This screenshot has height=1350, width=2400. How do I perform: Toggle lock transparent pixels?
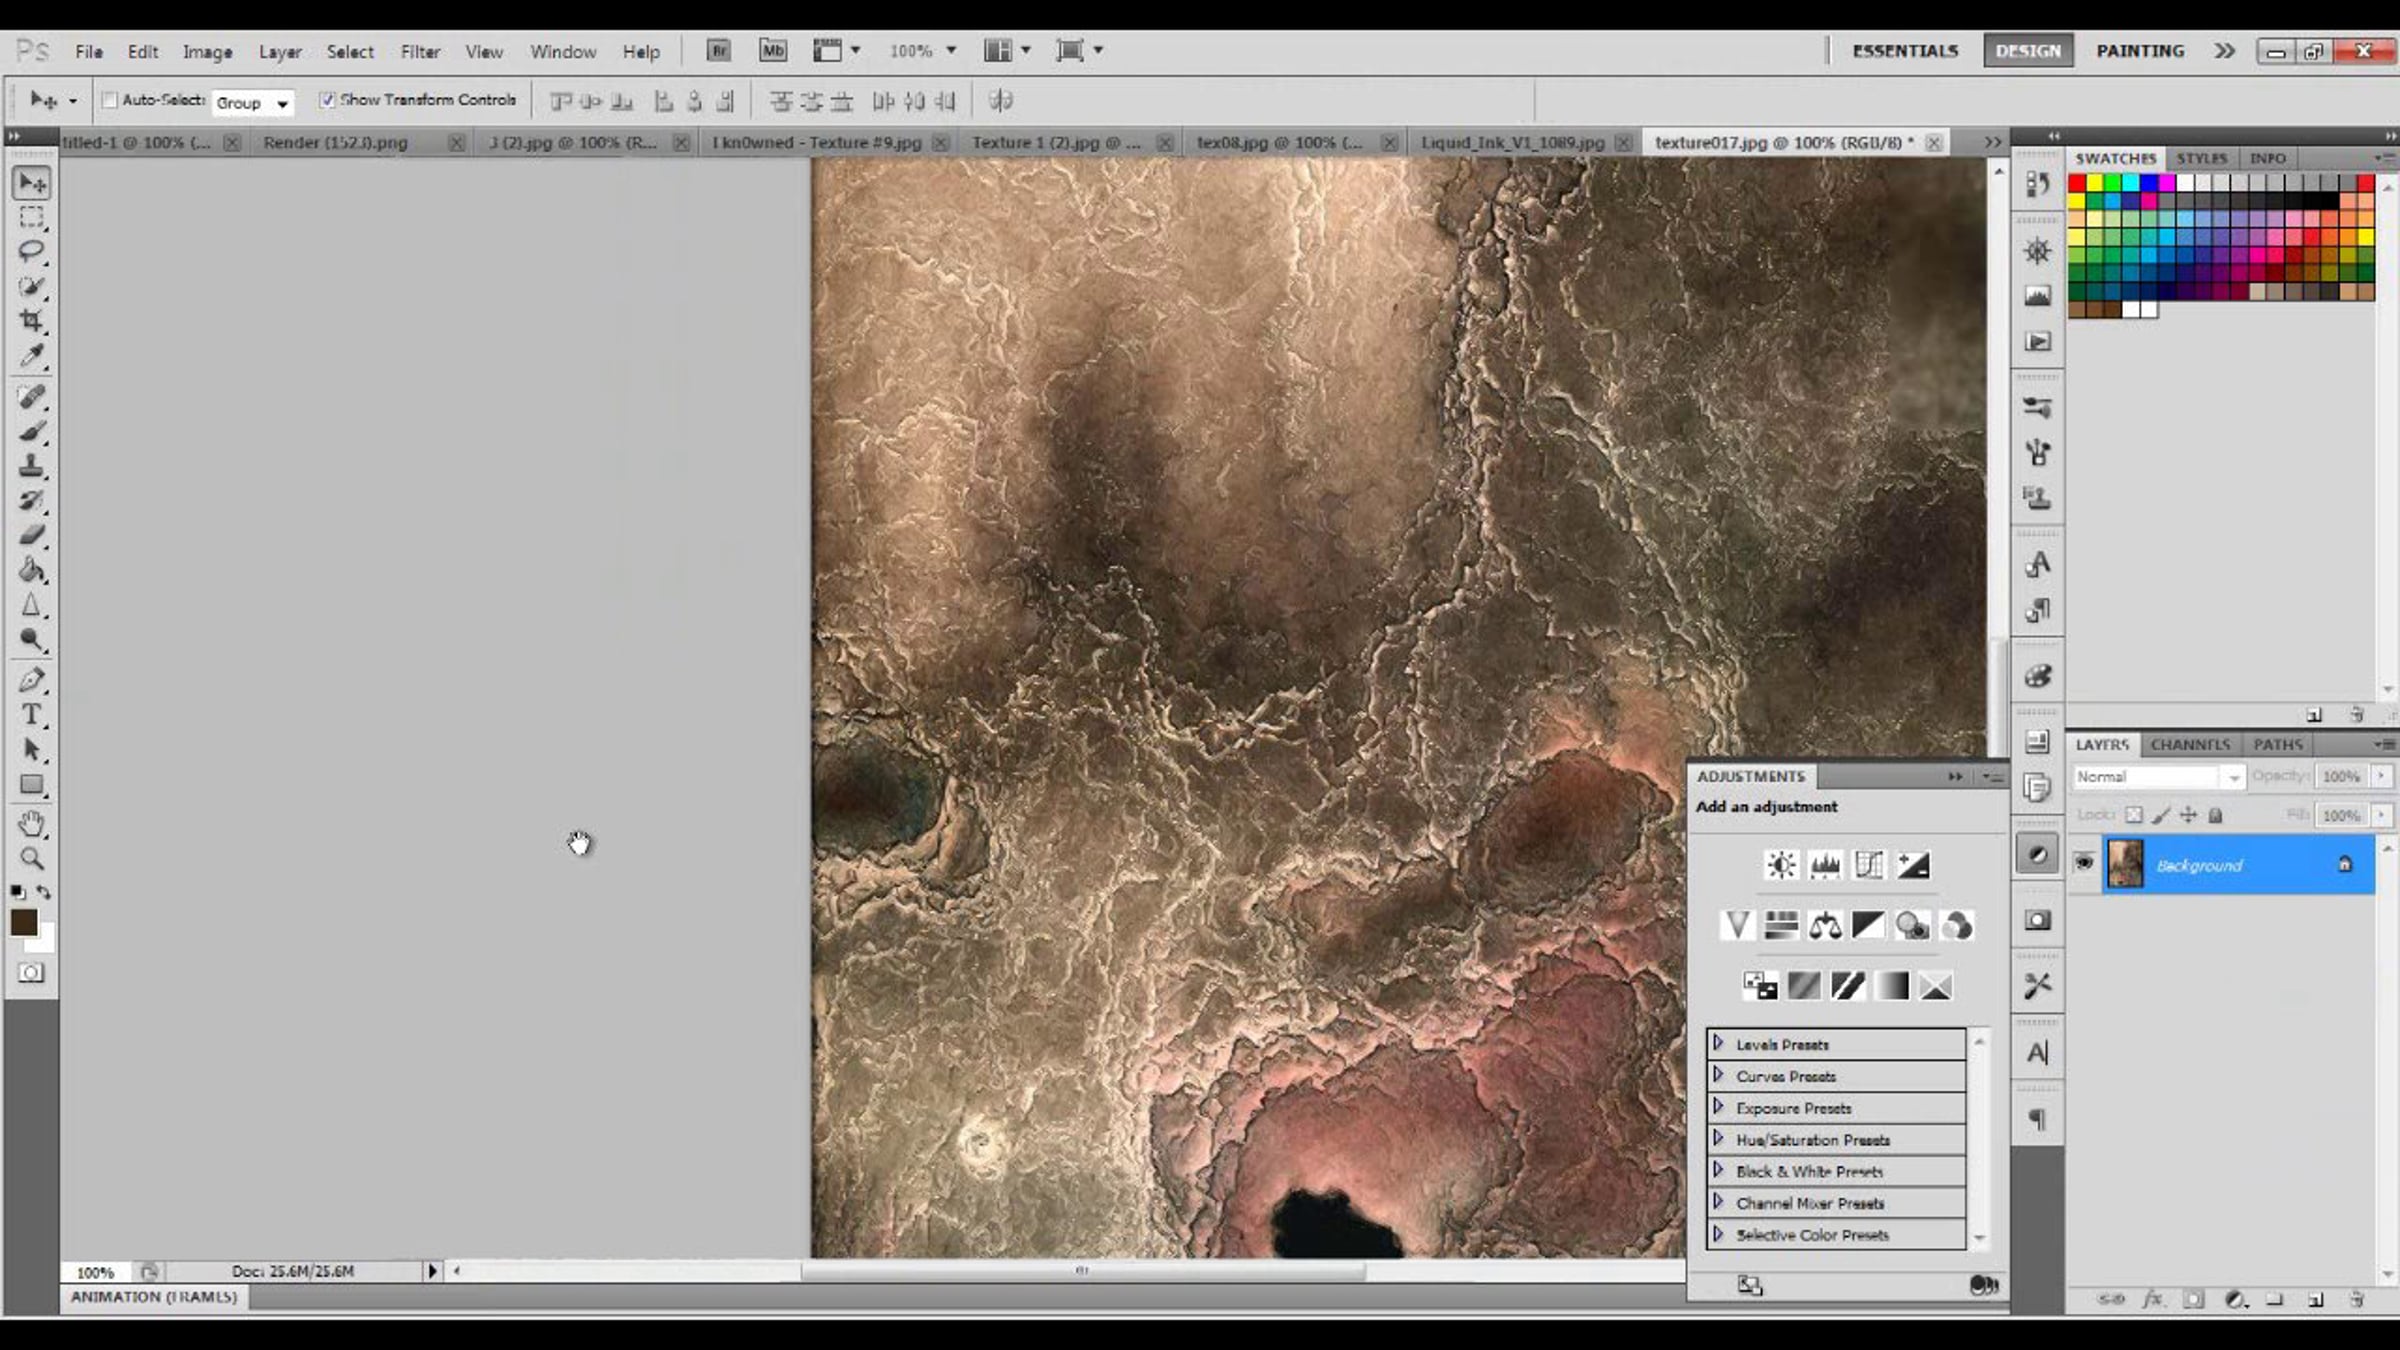2134,815
